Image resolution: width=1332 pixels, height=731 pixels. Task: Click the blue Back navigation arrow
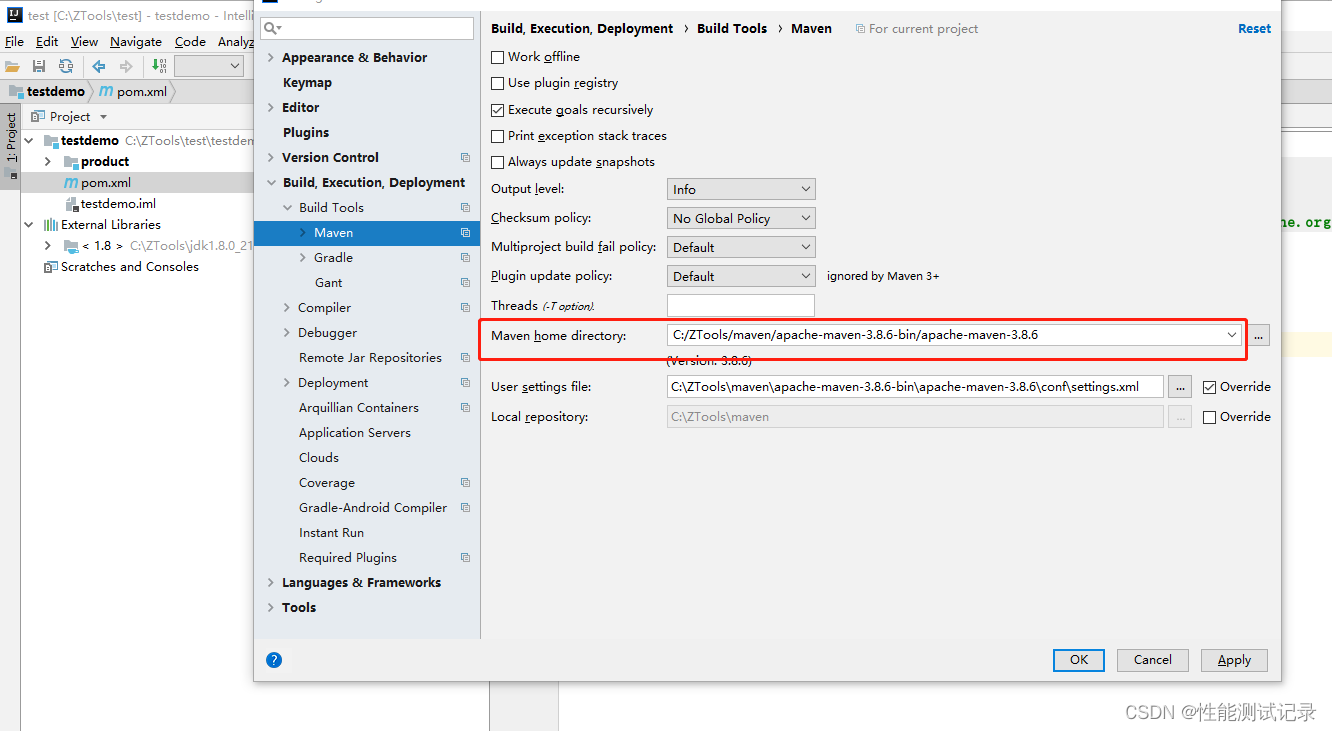[x=99, y=66]
